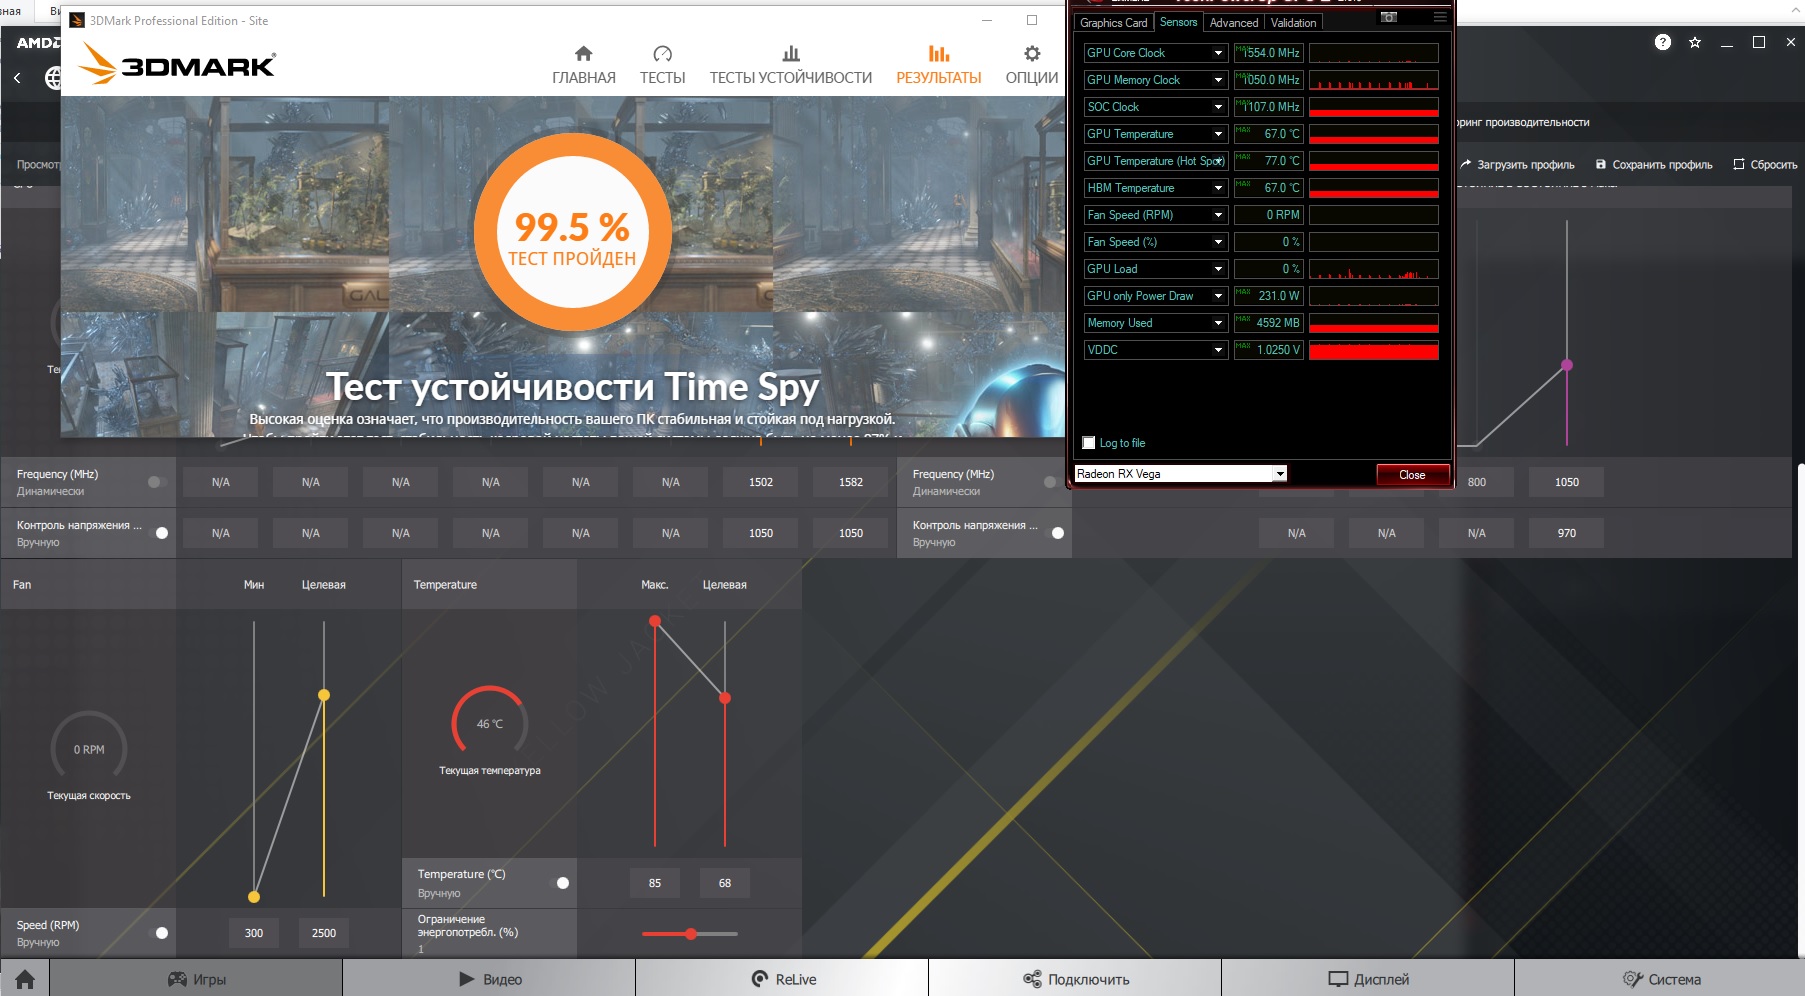Click the 4592 MB memory used reading
The width and height of the screenshot is (1805, 996).
(1268, 323)
